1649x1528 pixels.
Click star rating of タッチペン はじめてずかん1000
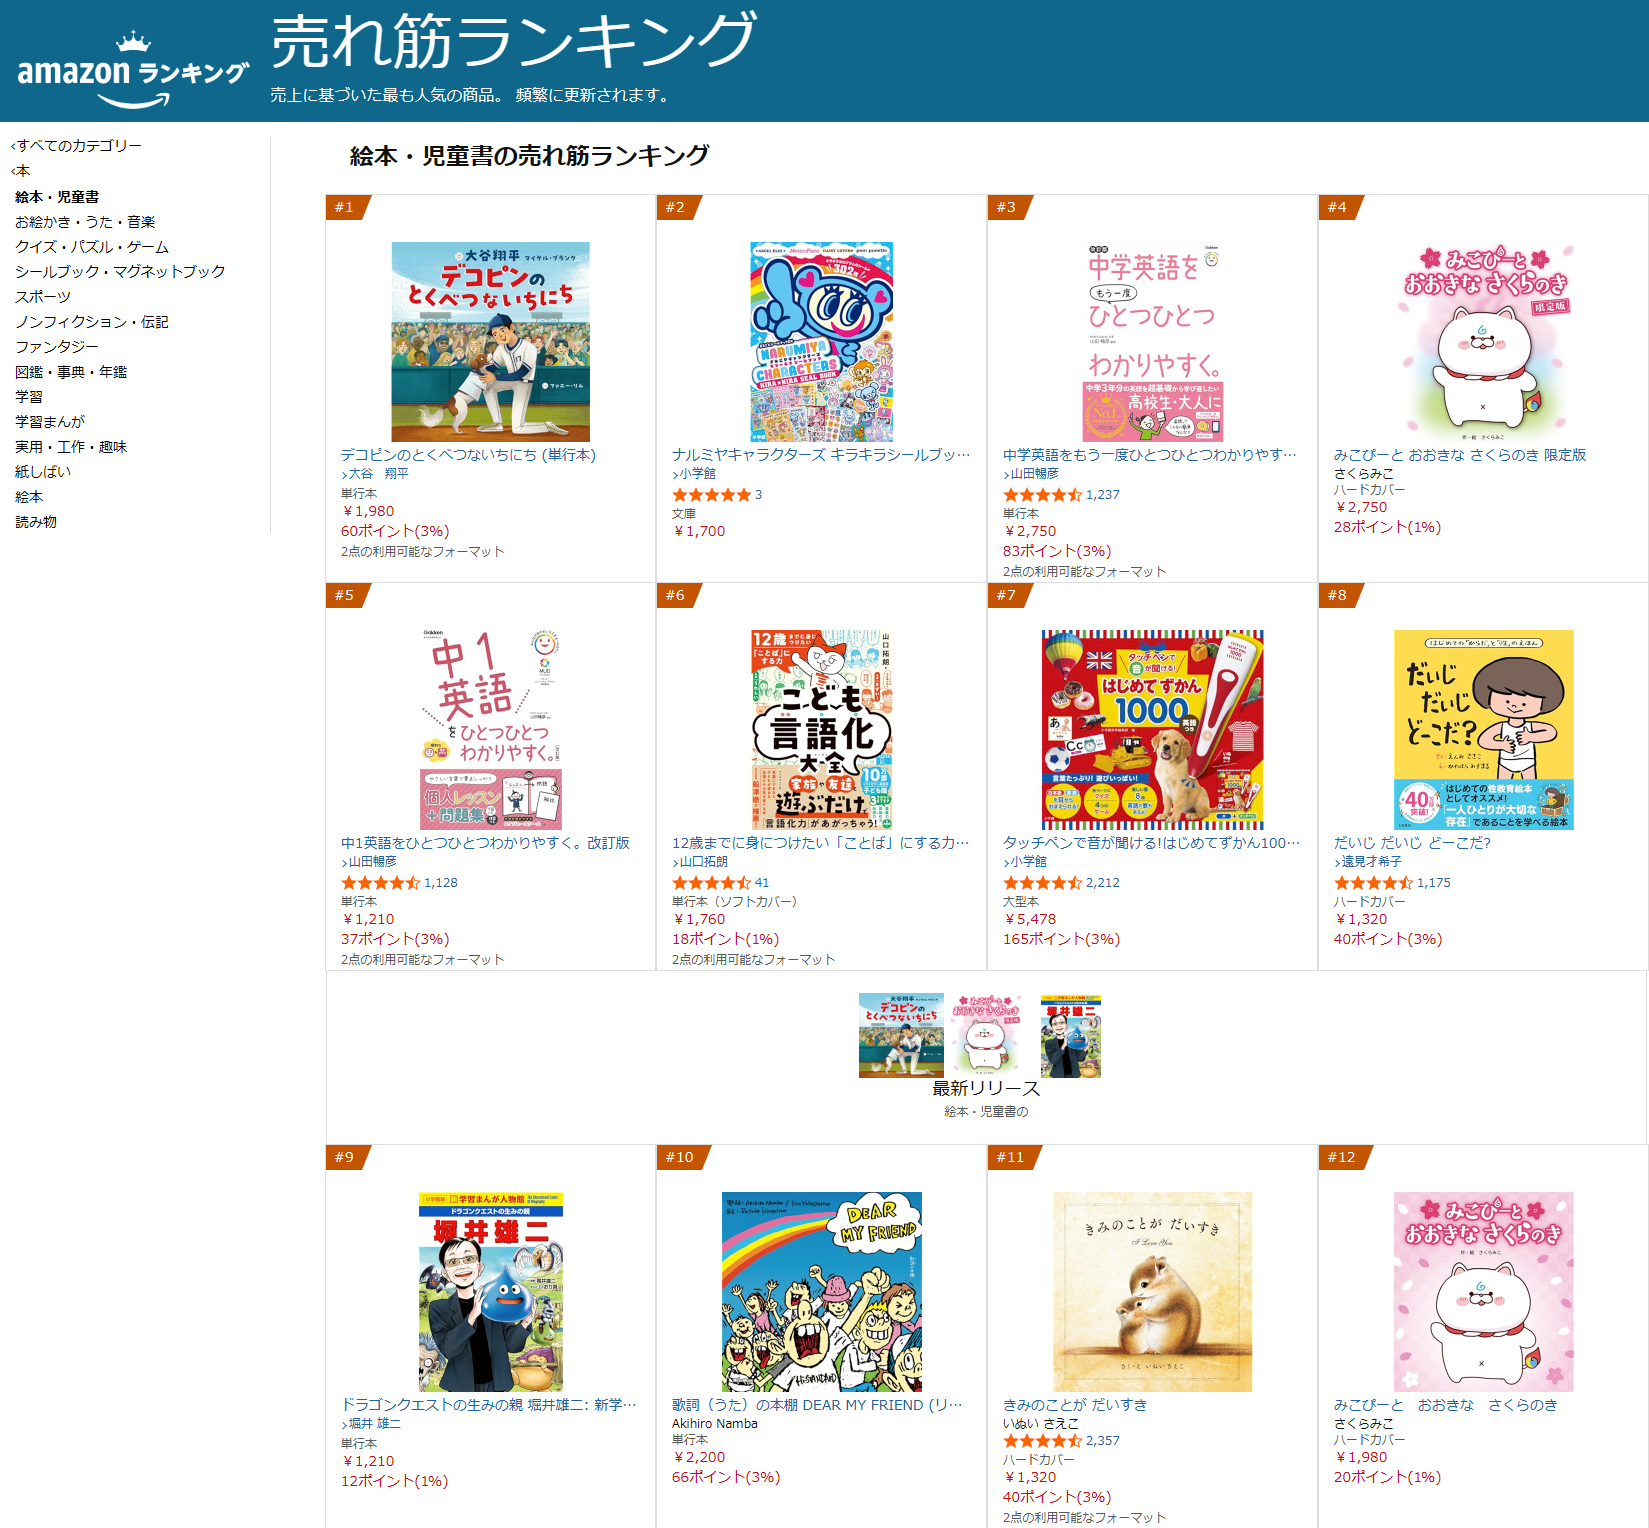coord(1042,883)
